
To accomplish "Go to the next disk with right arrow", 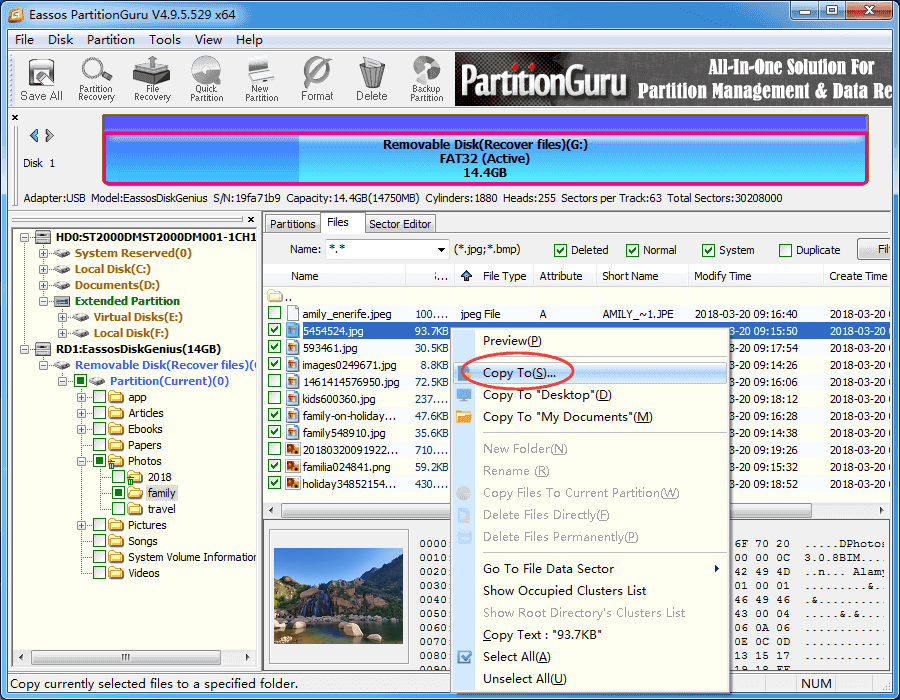I will click(49, 135).
